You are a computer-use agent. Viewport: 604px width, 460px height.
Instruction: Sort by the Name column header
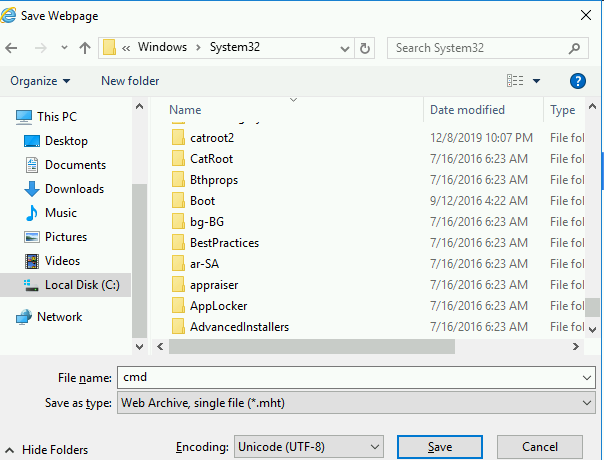click(x=185, y=110)
